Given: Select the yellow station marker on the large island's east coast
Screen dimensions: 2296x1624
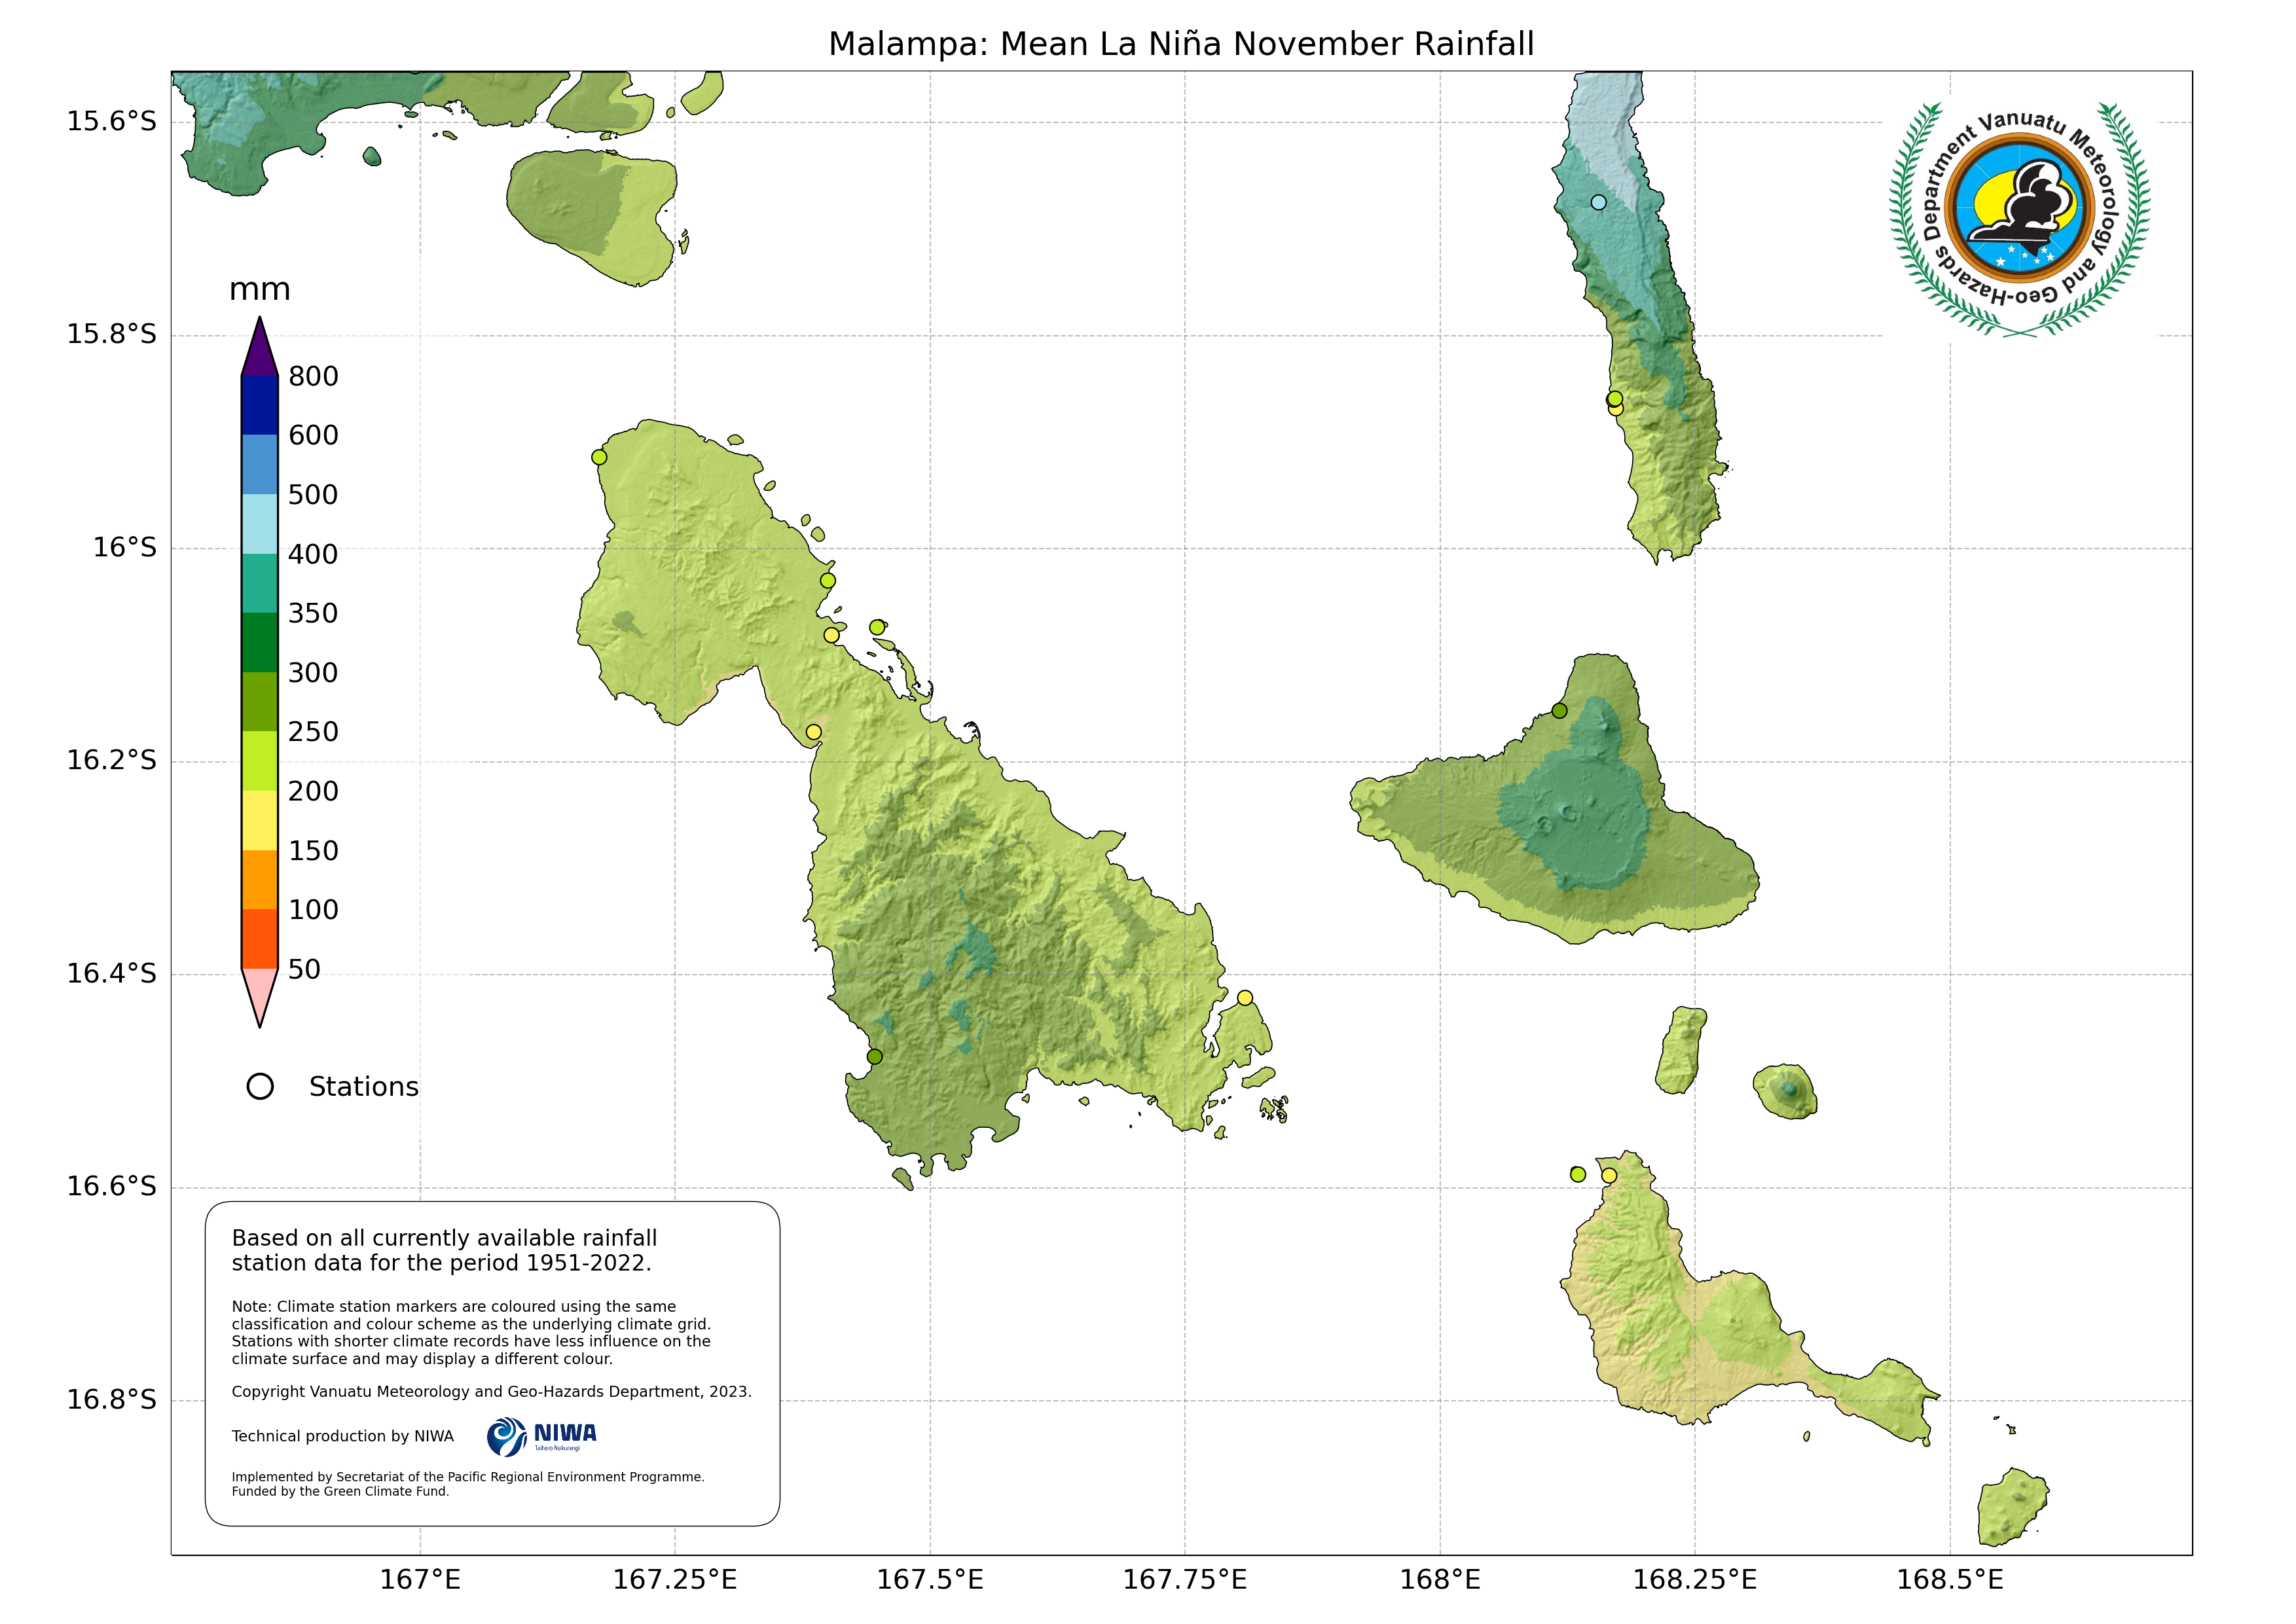Looking at the screenshot, I should coord(1245,998).
